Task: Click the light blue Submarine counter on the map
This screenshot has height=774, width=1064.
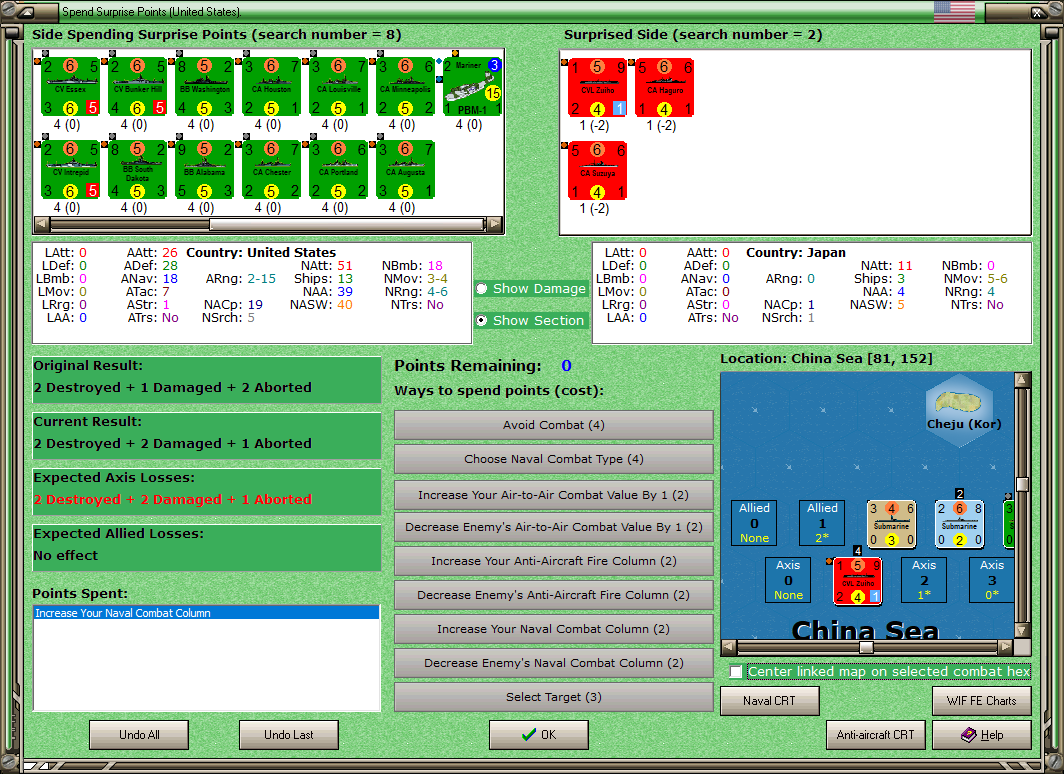Action: point(960,524)
